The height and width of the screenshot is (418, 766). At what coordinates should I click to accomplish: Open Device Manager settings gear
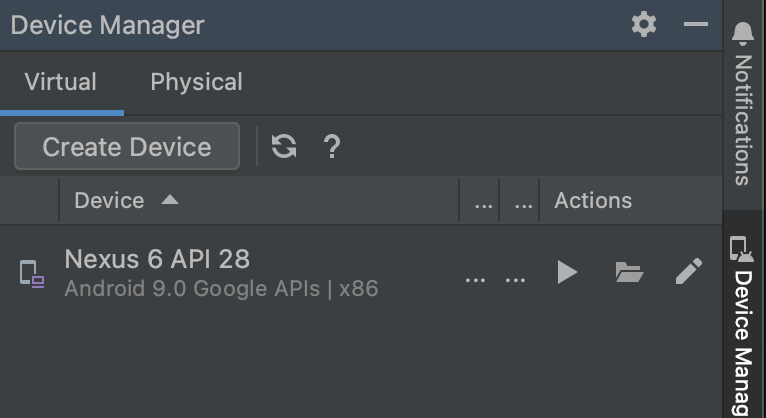click(644, 24)
